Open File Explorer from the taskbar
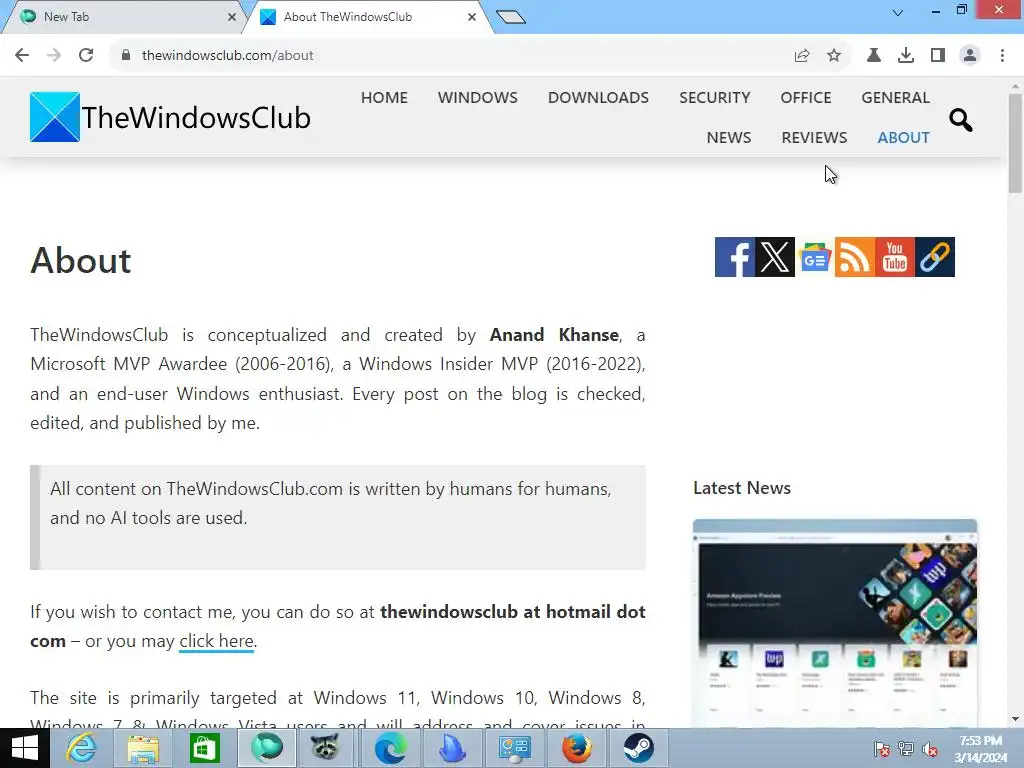 coord(143,748)
